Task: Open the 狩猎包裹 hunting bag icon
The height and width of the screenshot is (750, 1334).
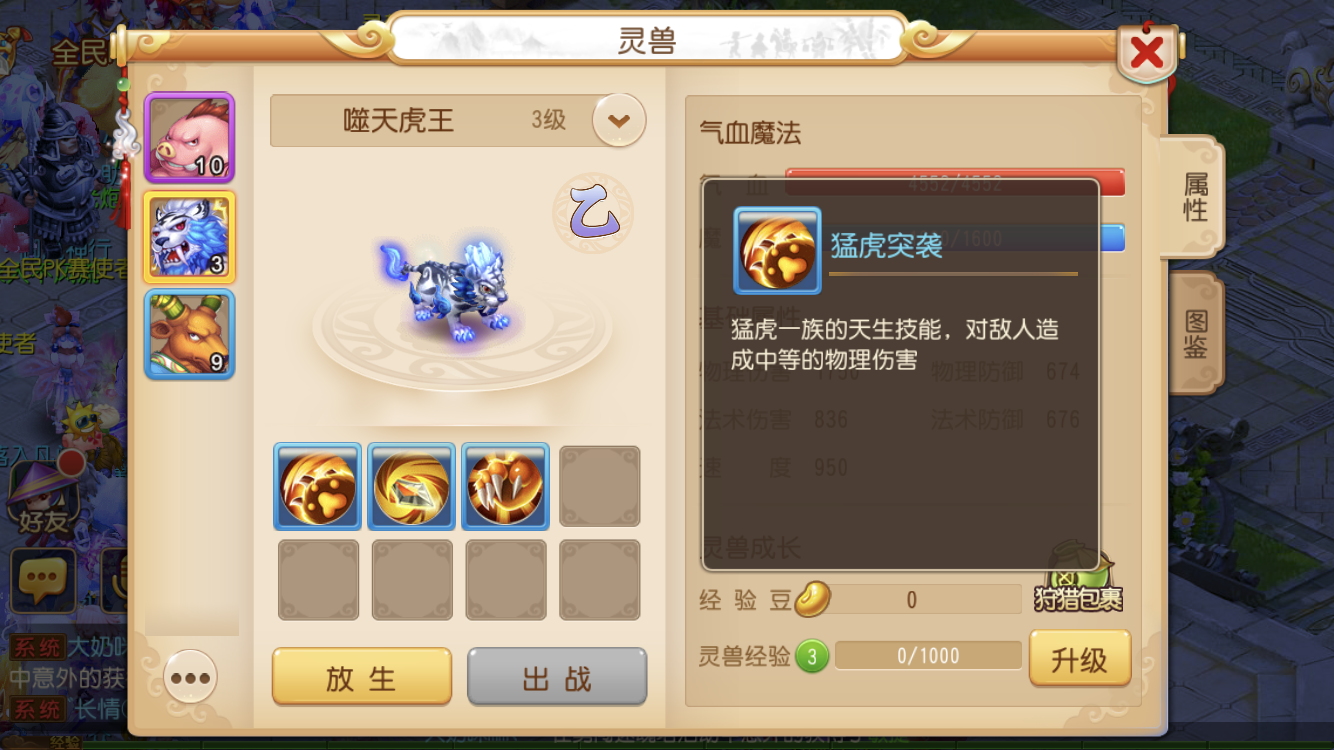Action: tap(1078, 579)
